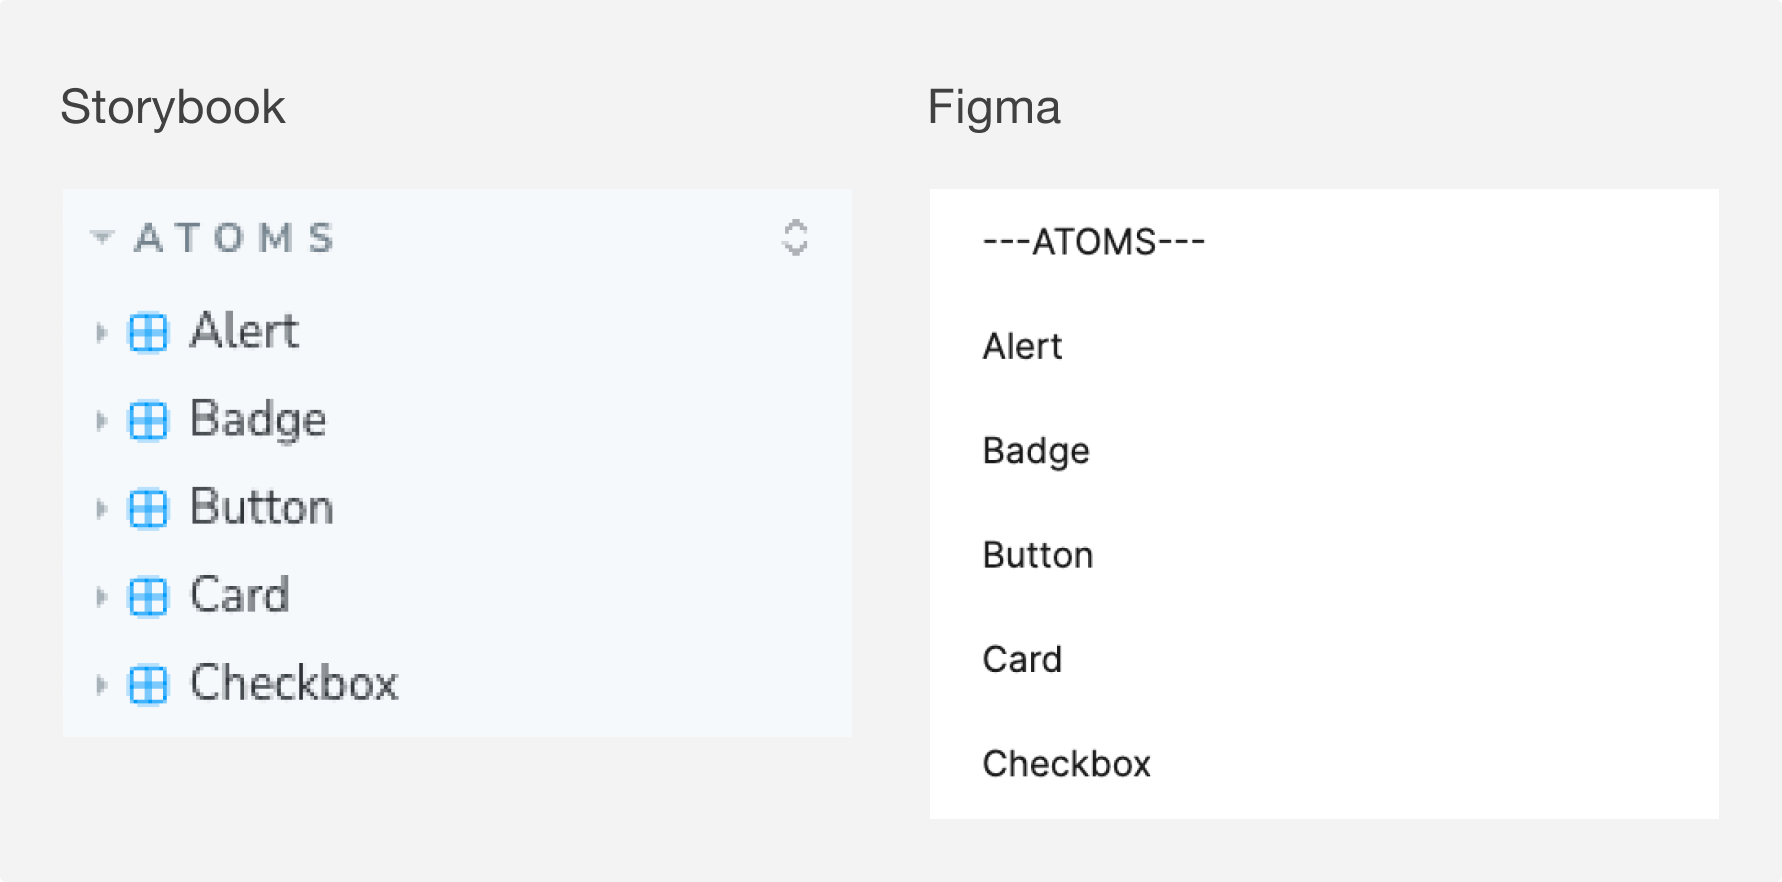Click the Checkbox component grid icon

[x=148, y=685]
